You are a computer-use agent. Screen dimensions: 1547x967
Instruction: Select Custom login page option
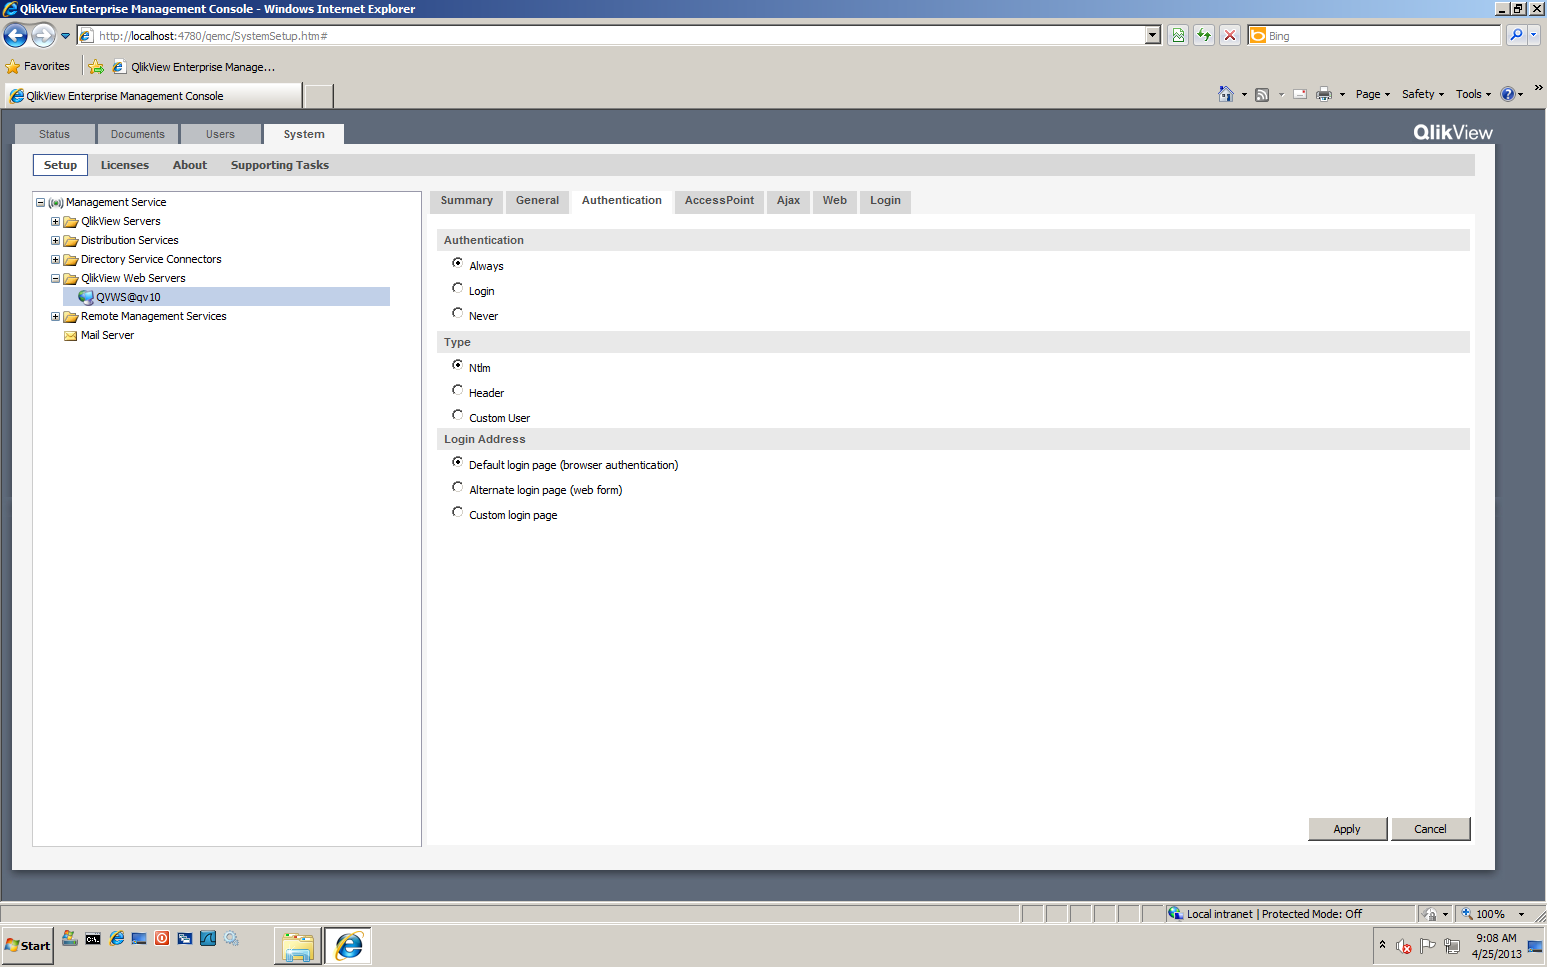[458, 513]
